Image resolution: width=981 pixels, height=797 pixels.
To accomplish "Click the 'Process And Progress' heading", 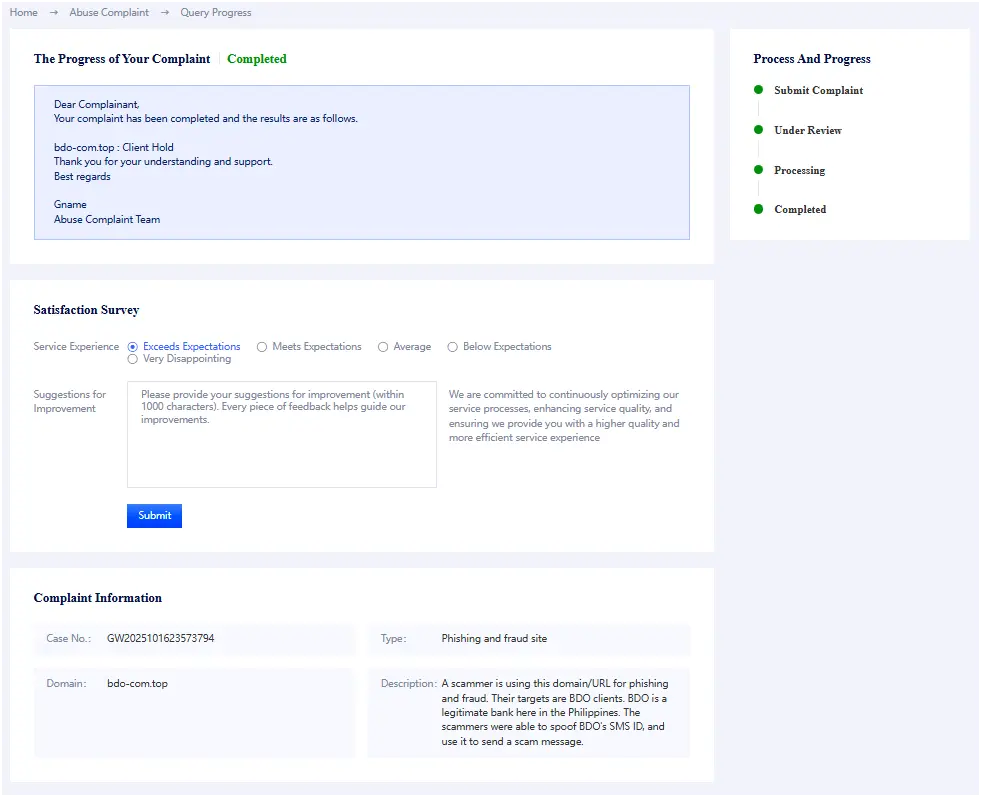I will pos(812,59).
